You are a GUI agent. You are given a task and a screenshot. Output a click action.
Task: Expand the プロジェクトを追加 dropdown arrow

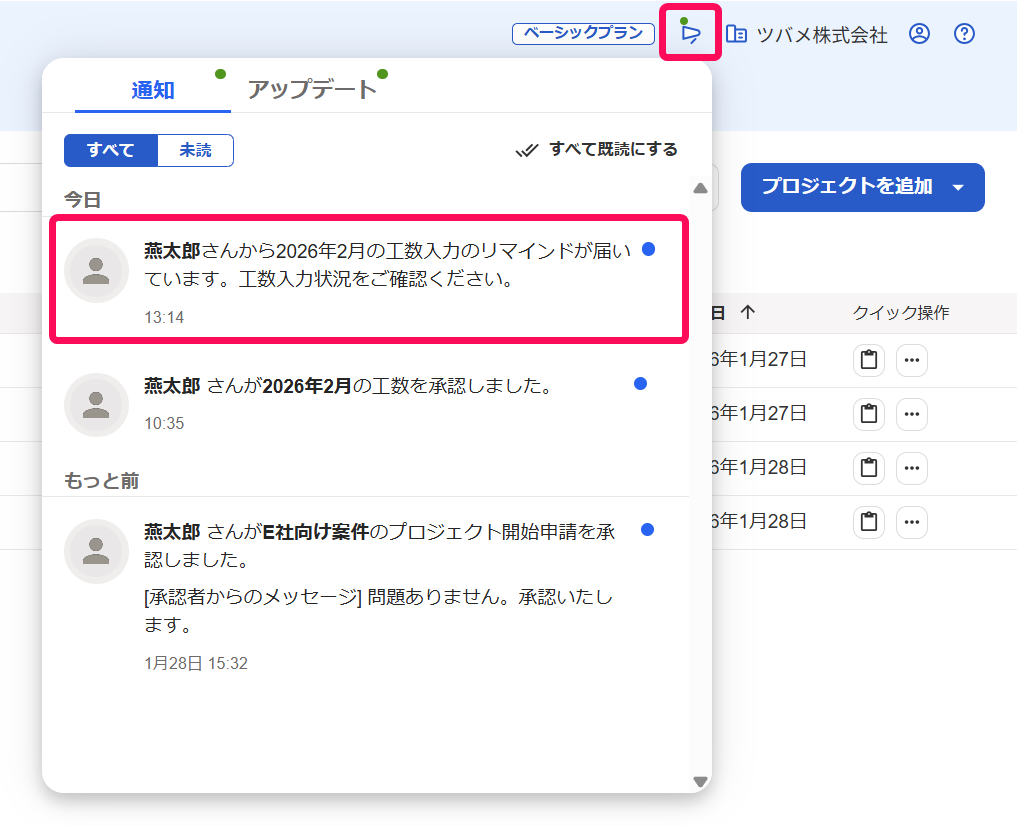(x=958, y=187)
